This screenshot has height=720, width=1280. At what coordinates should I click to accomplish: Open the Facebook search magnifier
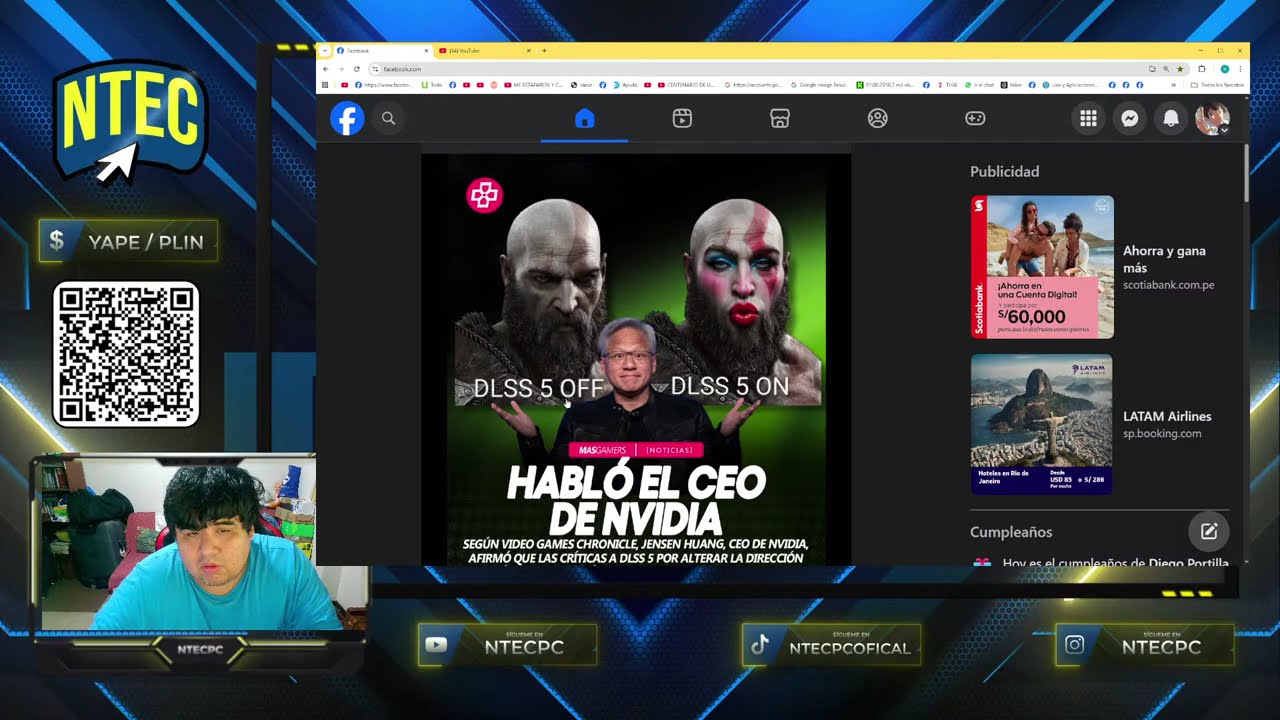(x=388, y=119)
